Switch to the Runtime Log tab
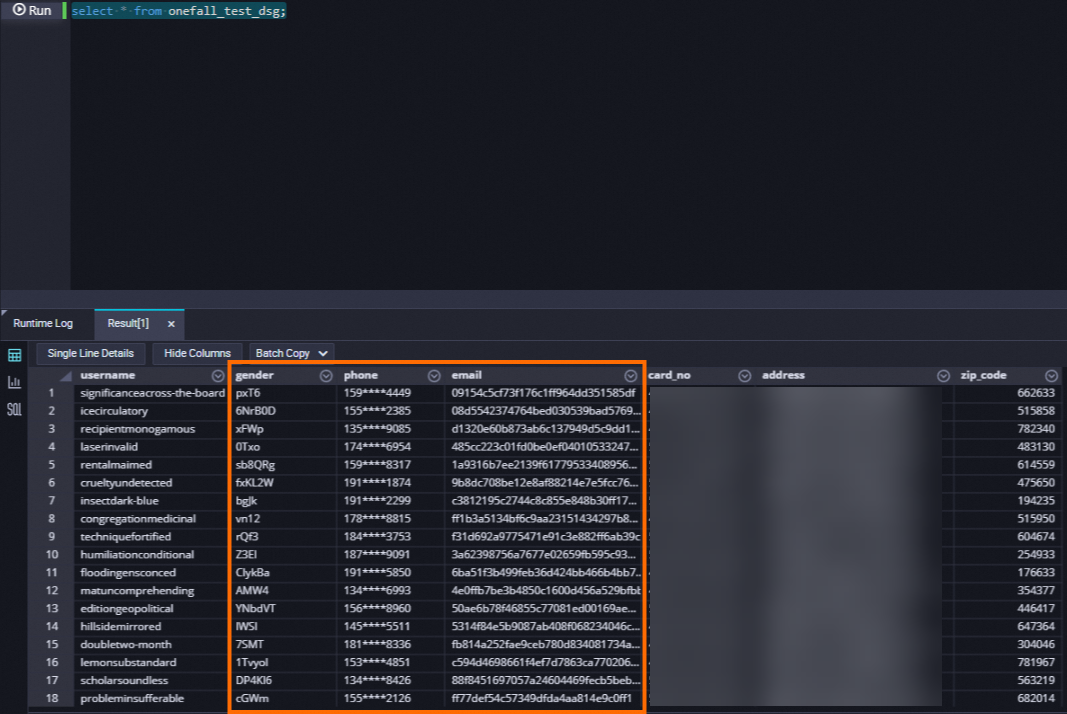 pos(43,323)
